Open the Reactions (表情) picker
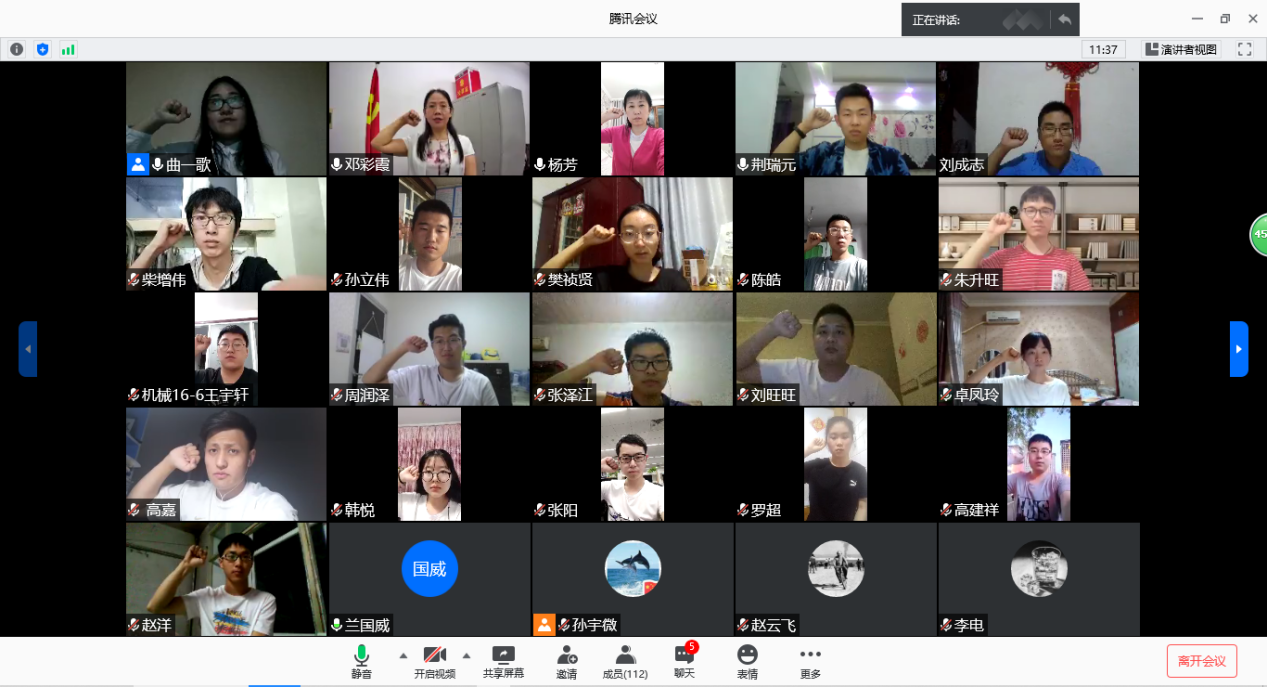The width and height of the screenshot is (1267, 687). pos(747,661)
